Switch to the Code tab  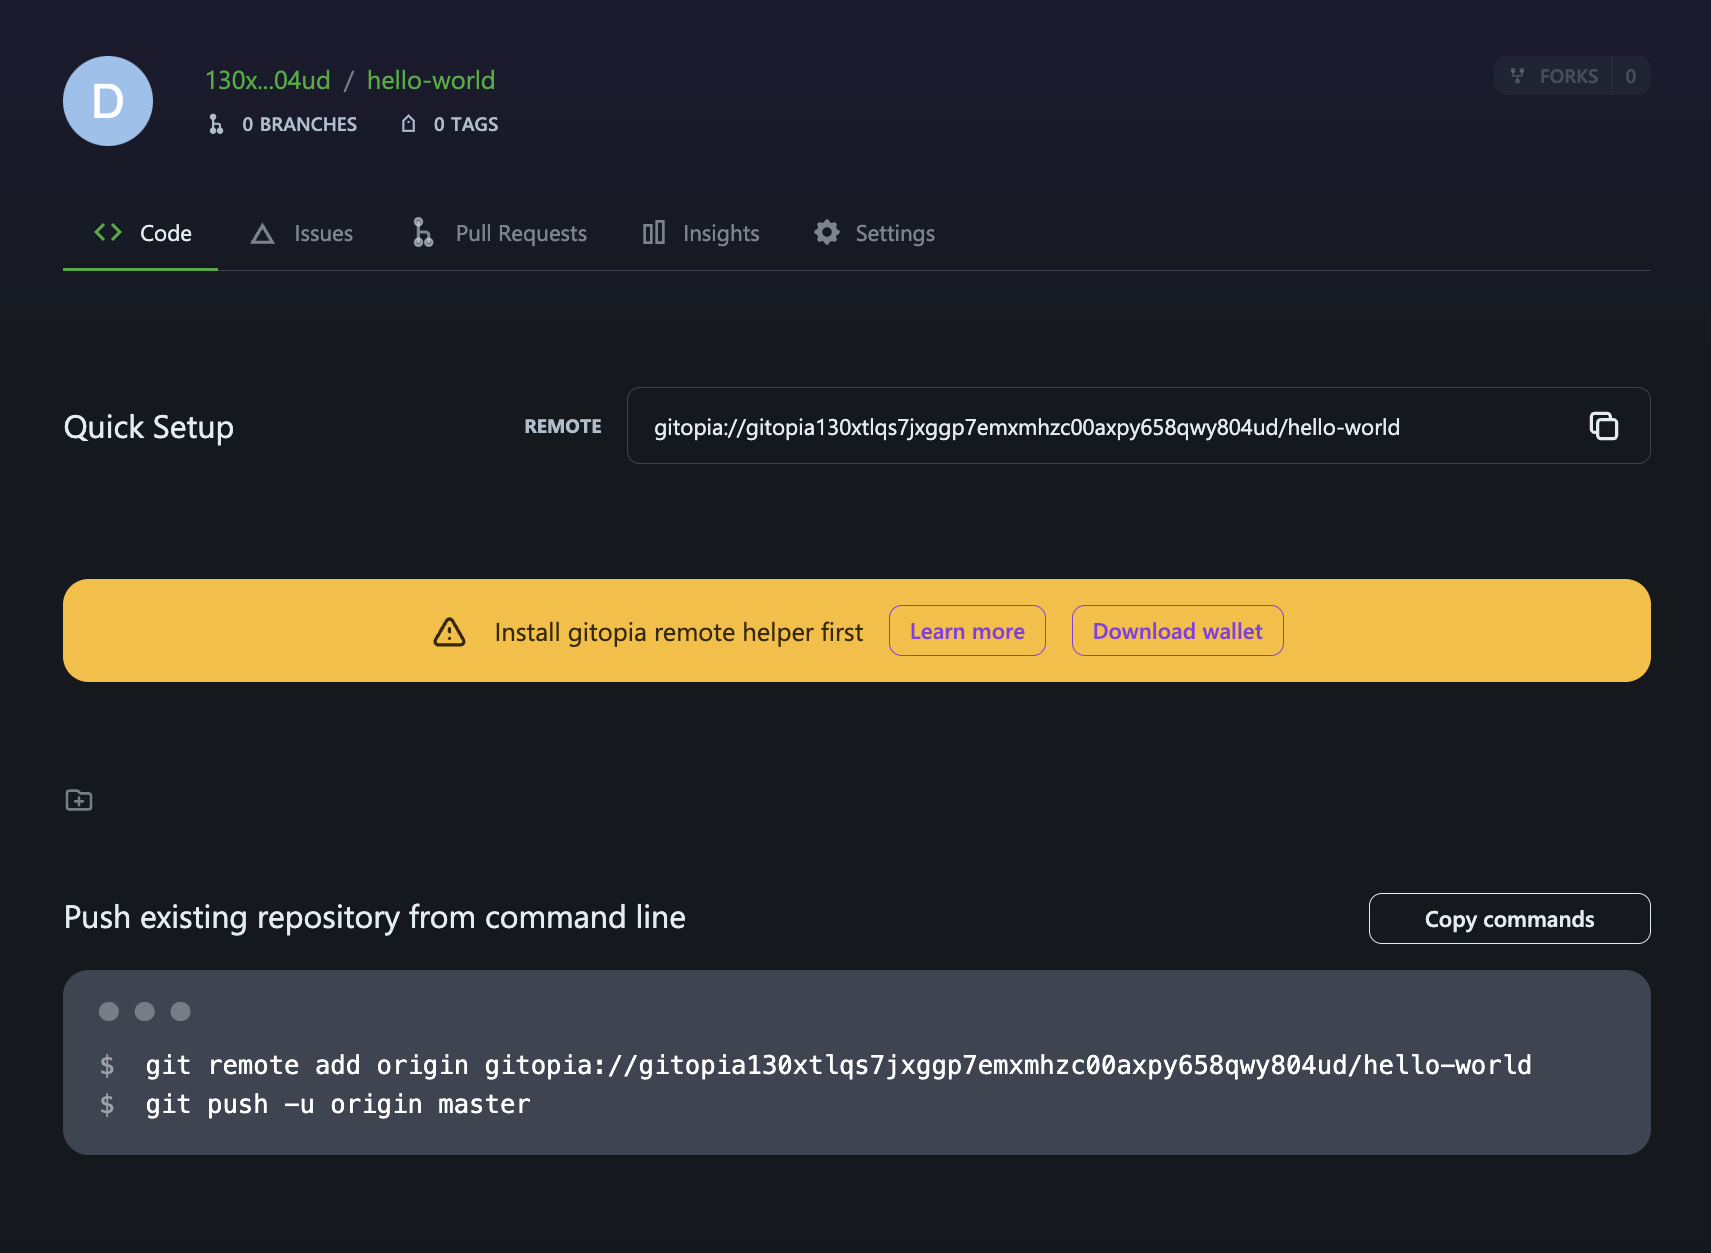coord(141,233)
